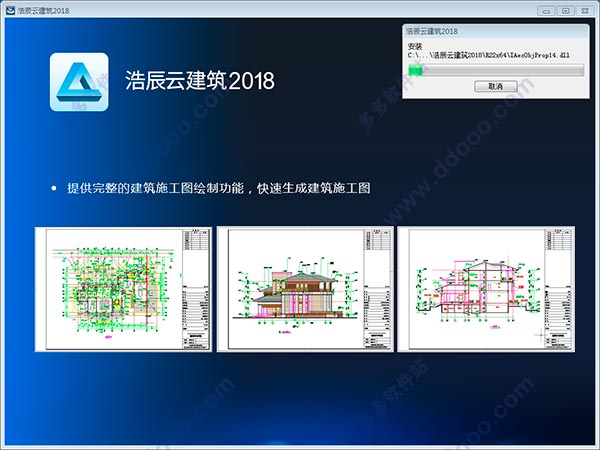Click the install dialog title 浩辰云建筑2018
The image size is (600, 450).
coord(432,31)
